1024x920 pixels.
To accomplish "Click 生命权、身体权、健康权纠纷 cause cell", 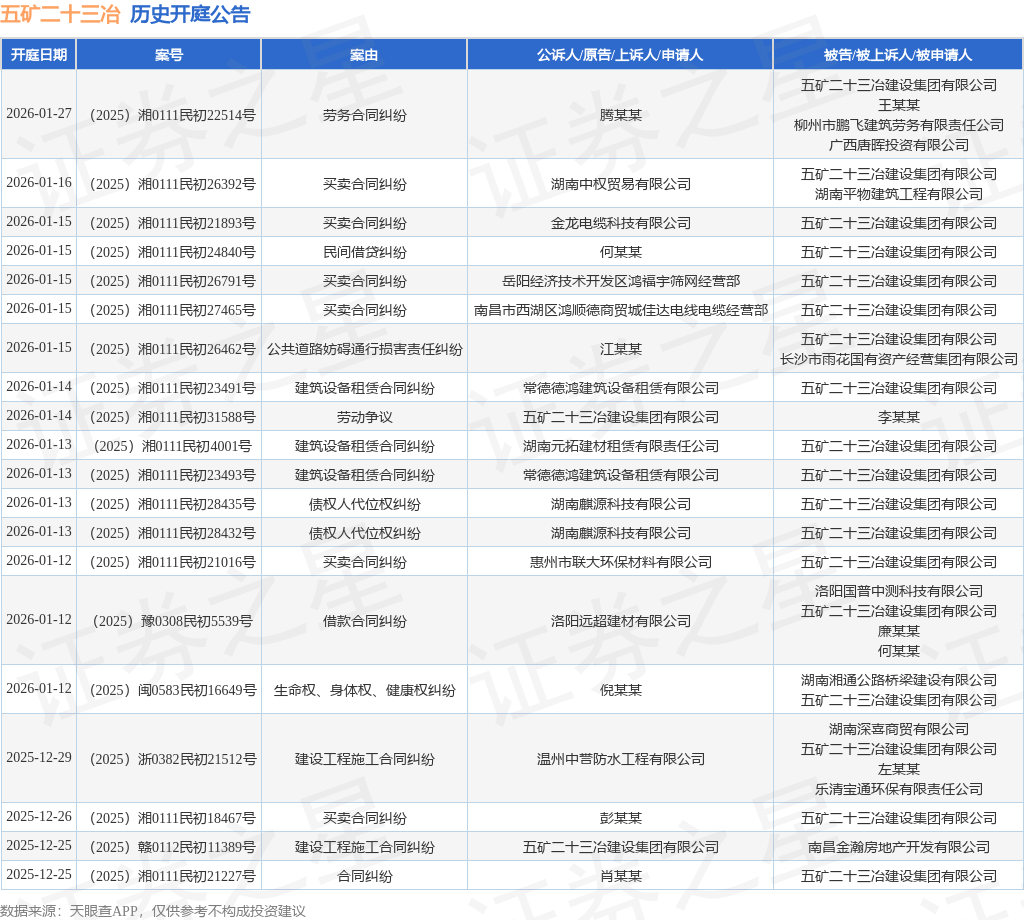I will (364, 690).
